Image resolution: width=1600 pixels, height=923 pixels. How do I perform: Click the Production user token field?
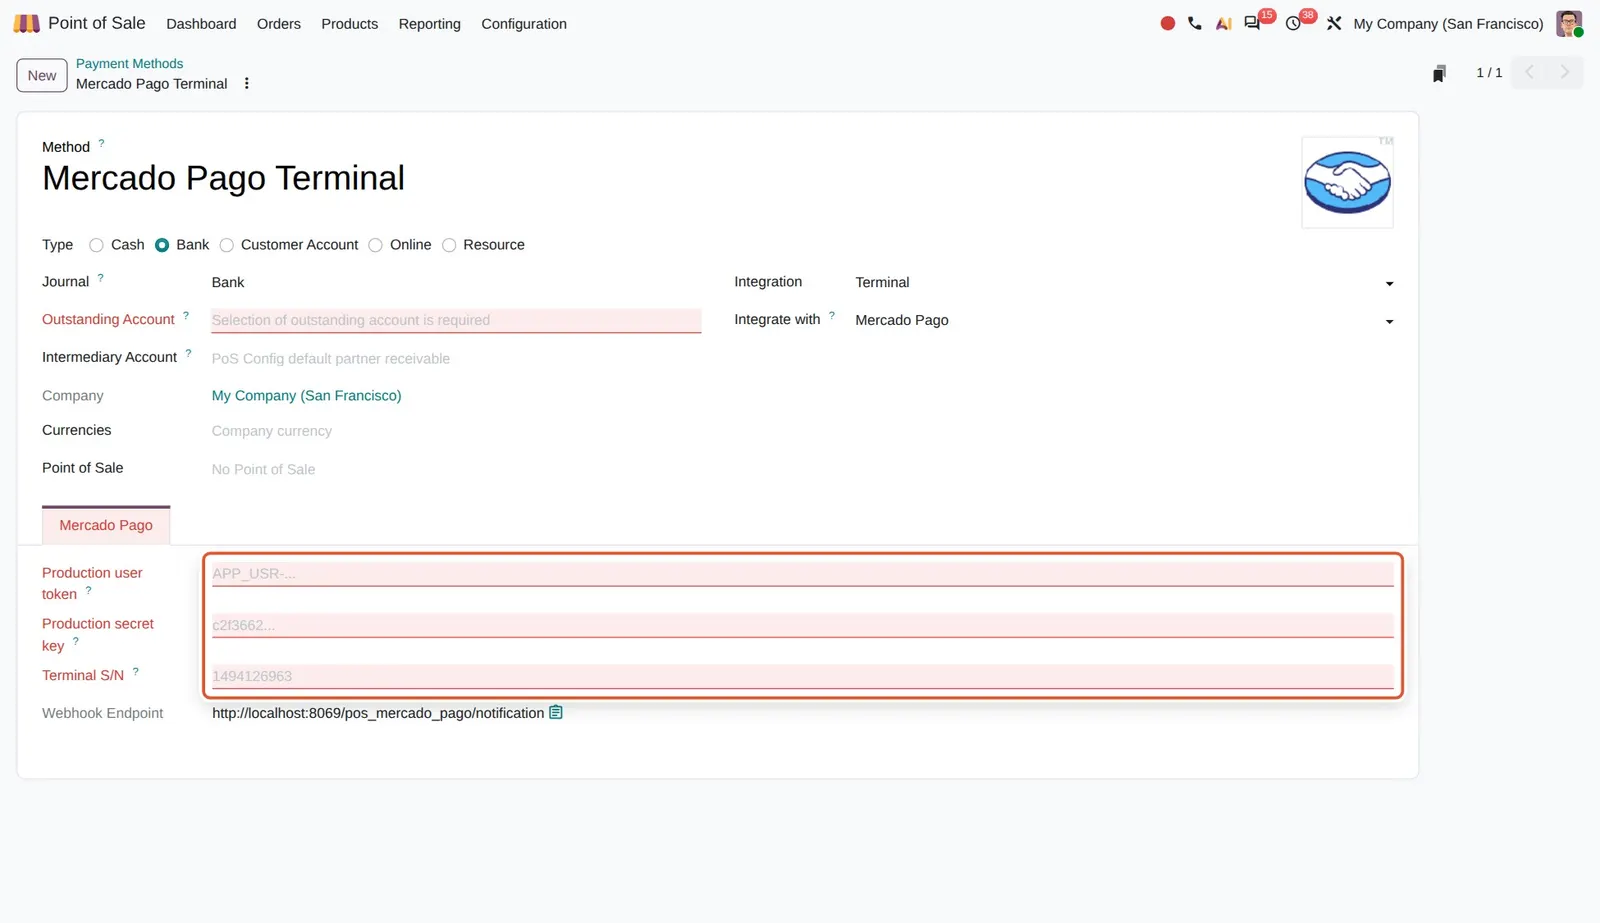(802, 574)
